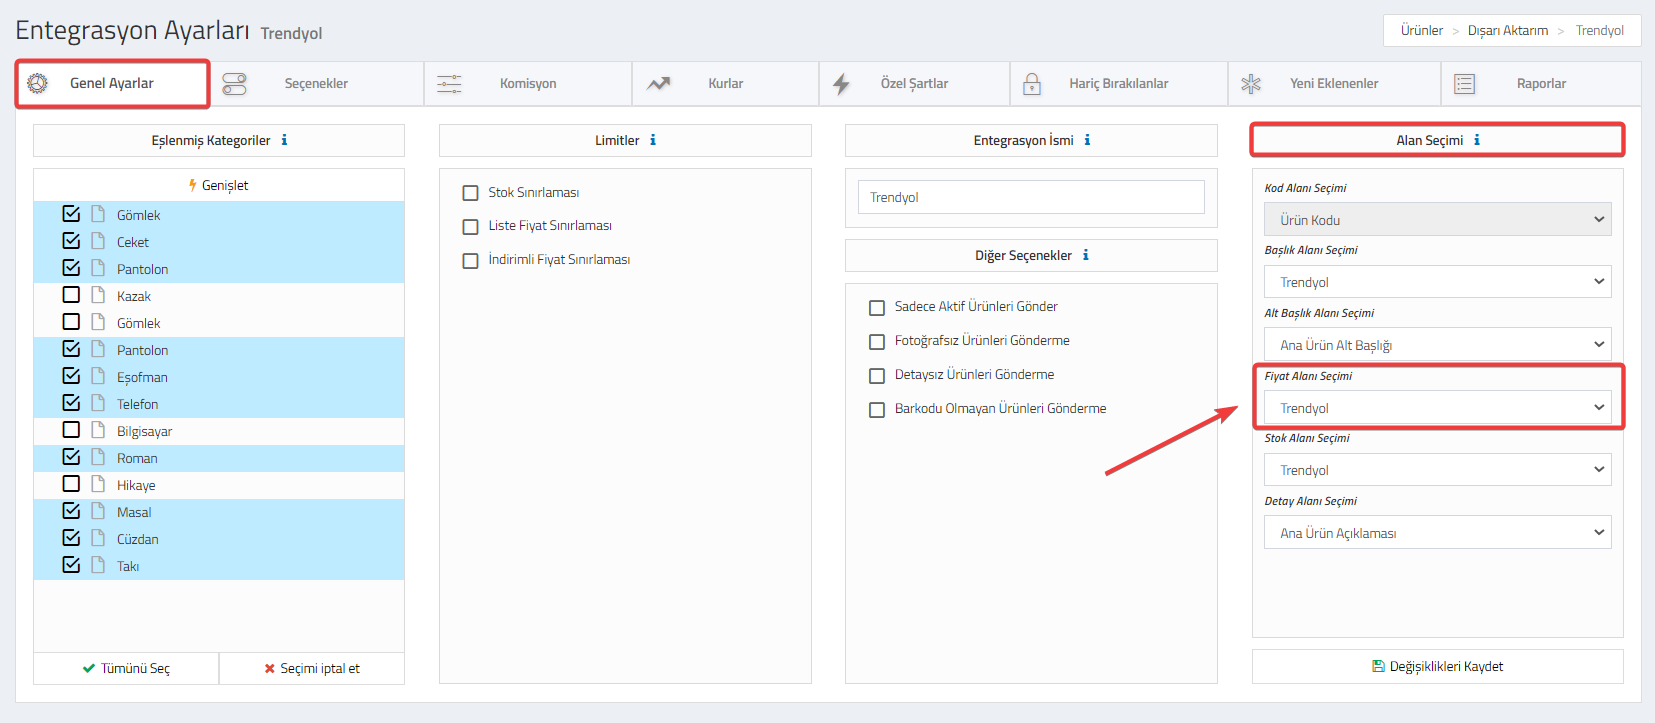Check Fotoğrafsız Ürünleri Gönderme
Image resolution: width=1655 pixels, height=723 pixels.
(877, 342)
